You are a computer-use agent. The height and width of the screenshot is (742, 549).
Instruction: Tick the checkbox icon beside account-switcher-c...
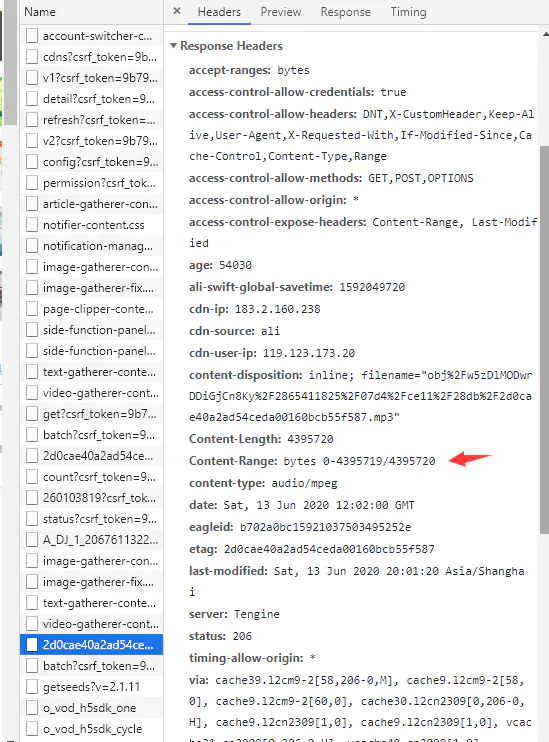[32, 36]
